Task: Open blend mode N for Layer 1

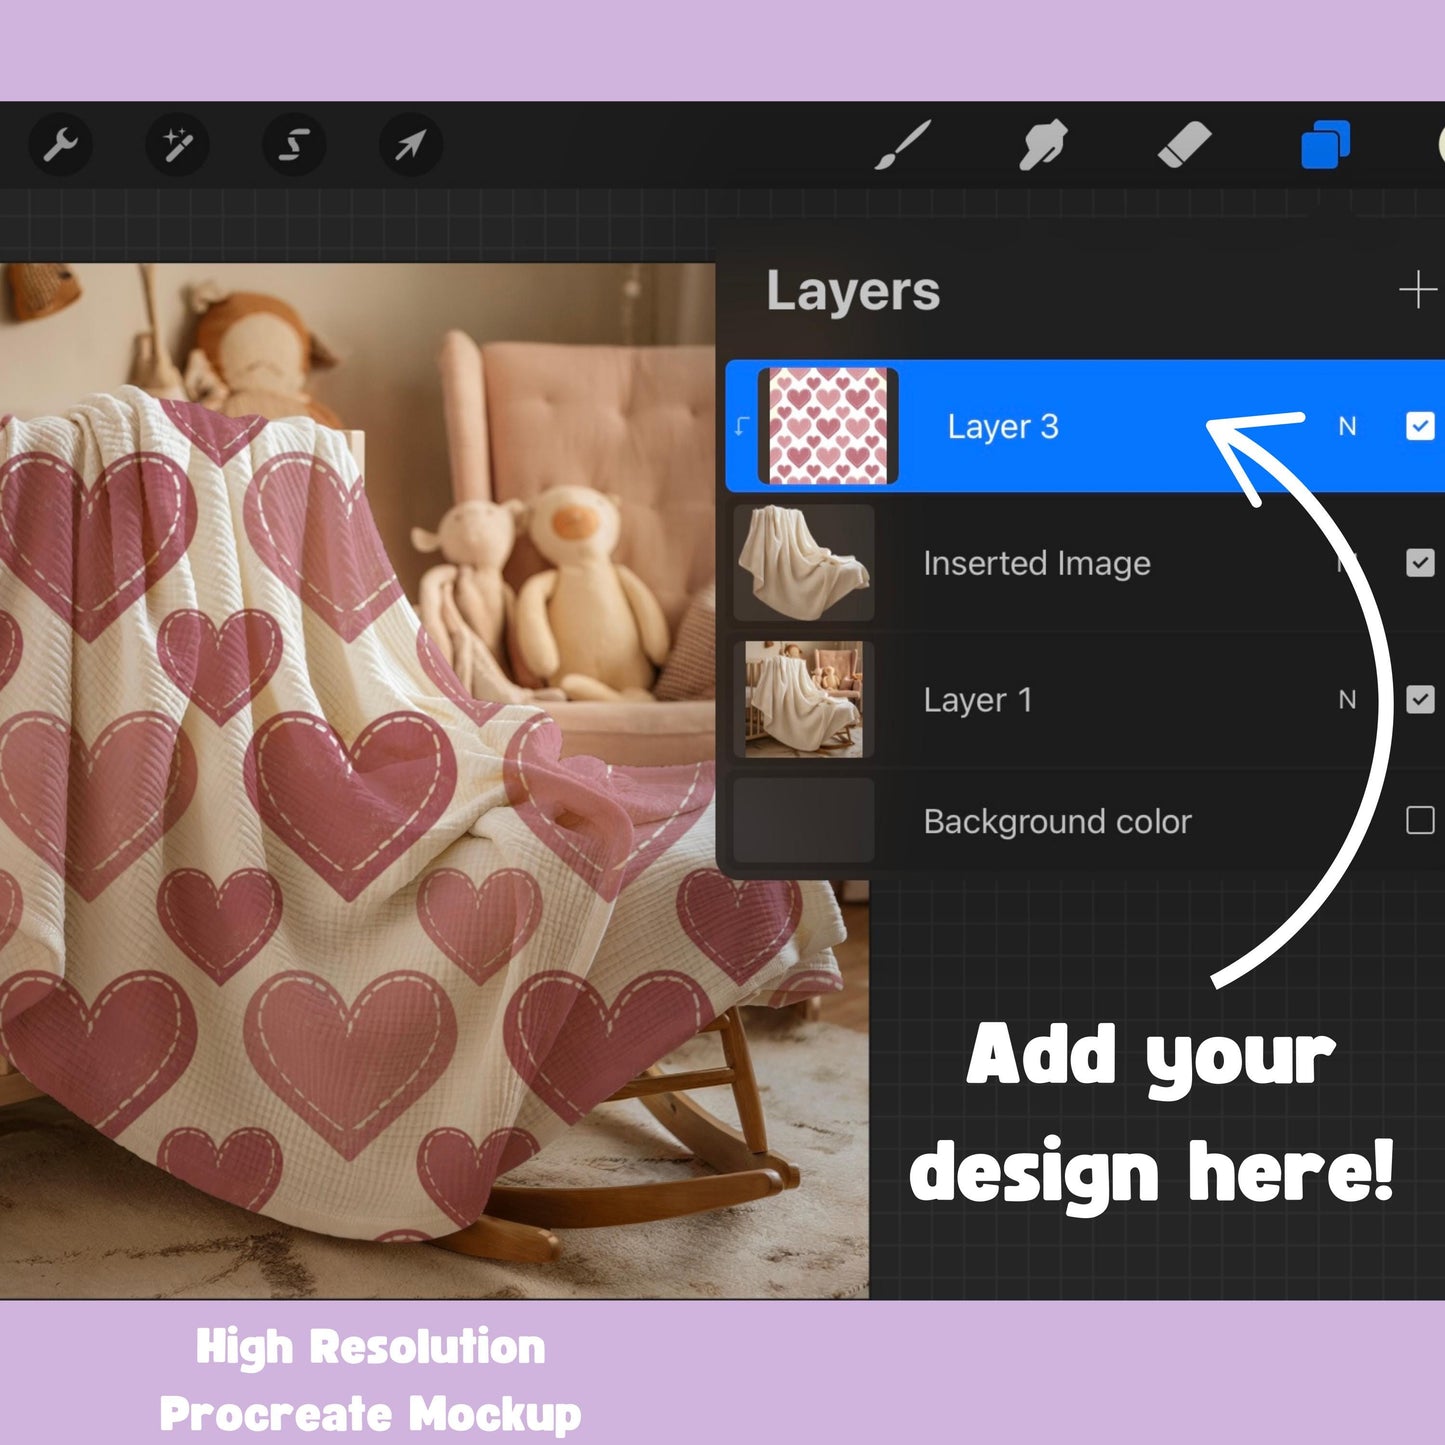Action: tap(1347, 699)
